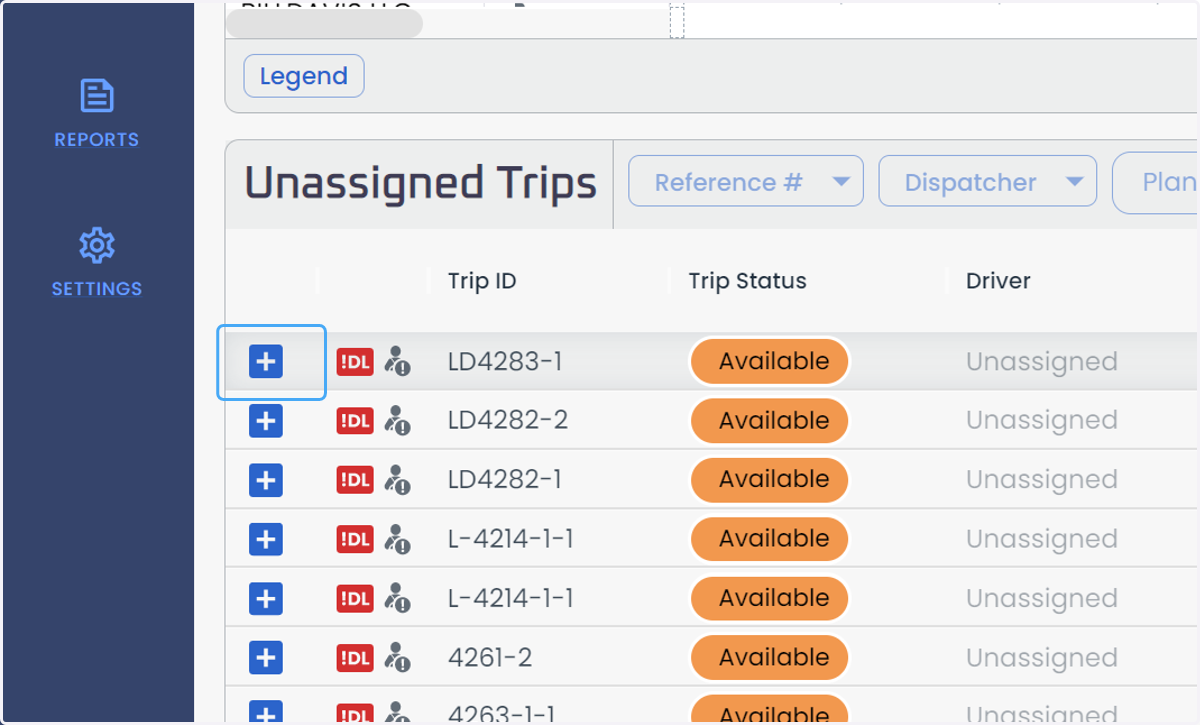Click driver warning icon on LD4283-1 row

click(398, 362)
